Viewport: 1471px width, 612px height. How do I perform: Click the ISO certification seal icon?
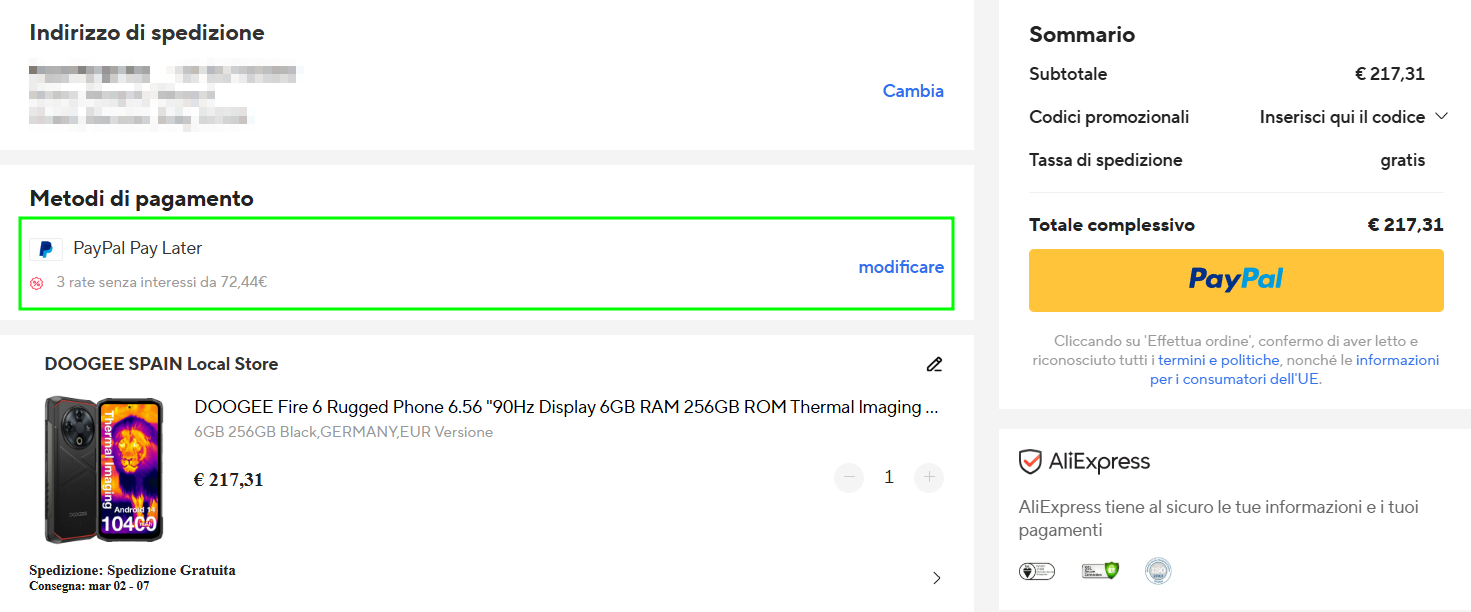pyautogui.click(x=1158, y=571)
